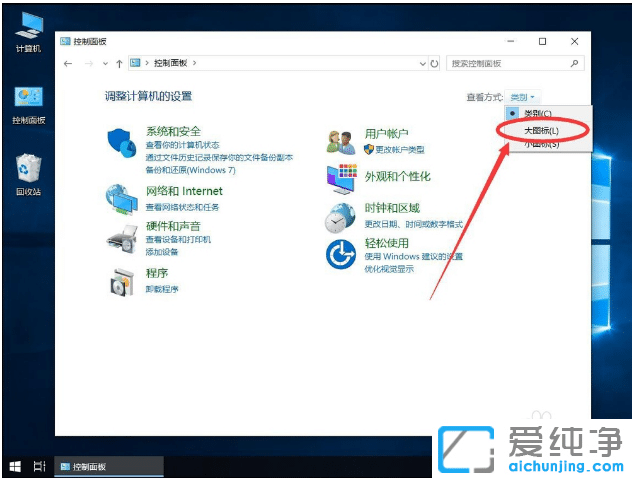
Task: Click the address bar control panel icon
Action: tap(135, 63)
